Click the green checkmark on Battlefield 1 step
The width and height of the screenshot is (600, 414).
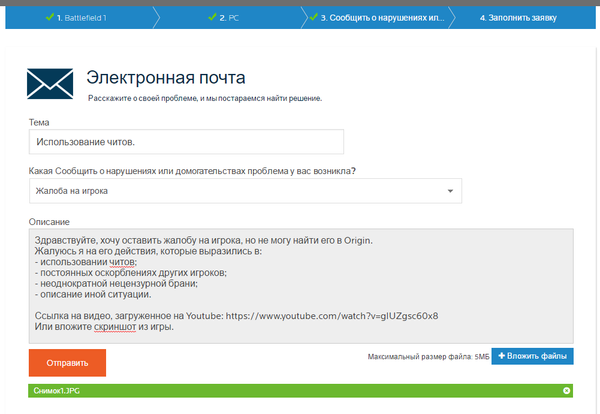coord(48,17)
